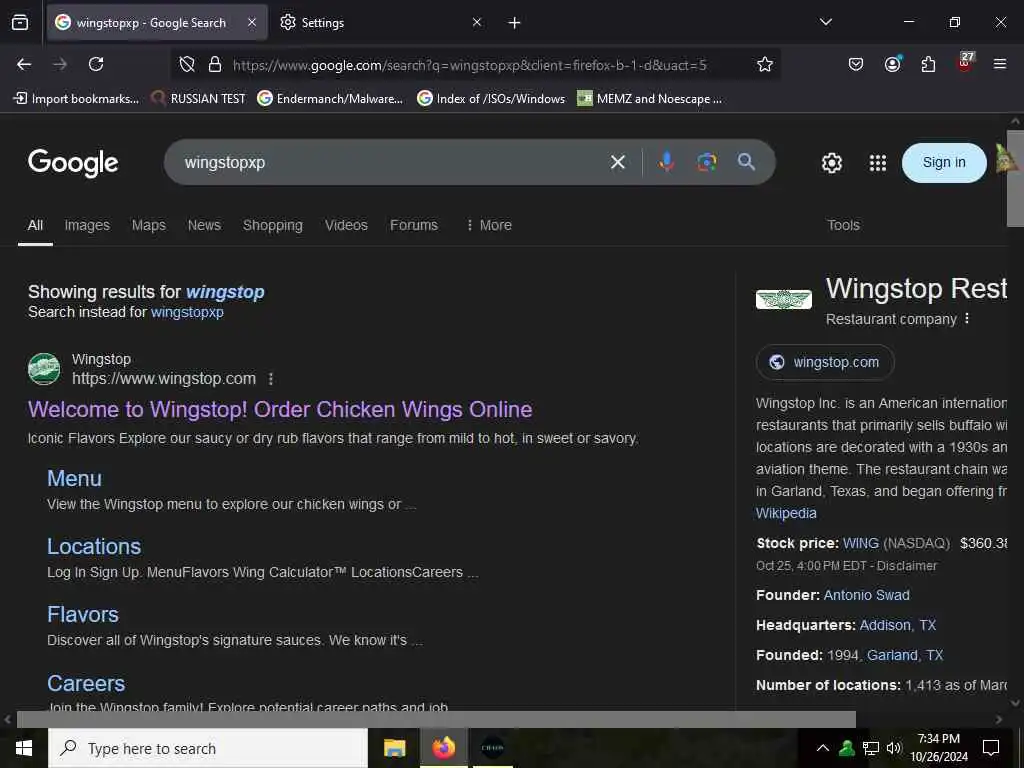Search by image with Google Lens
Viewport: 1024px width, 768px height.
pyautogui.click(x=706, y=162)
